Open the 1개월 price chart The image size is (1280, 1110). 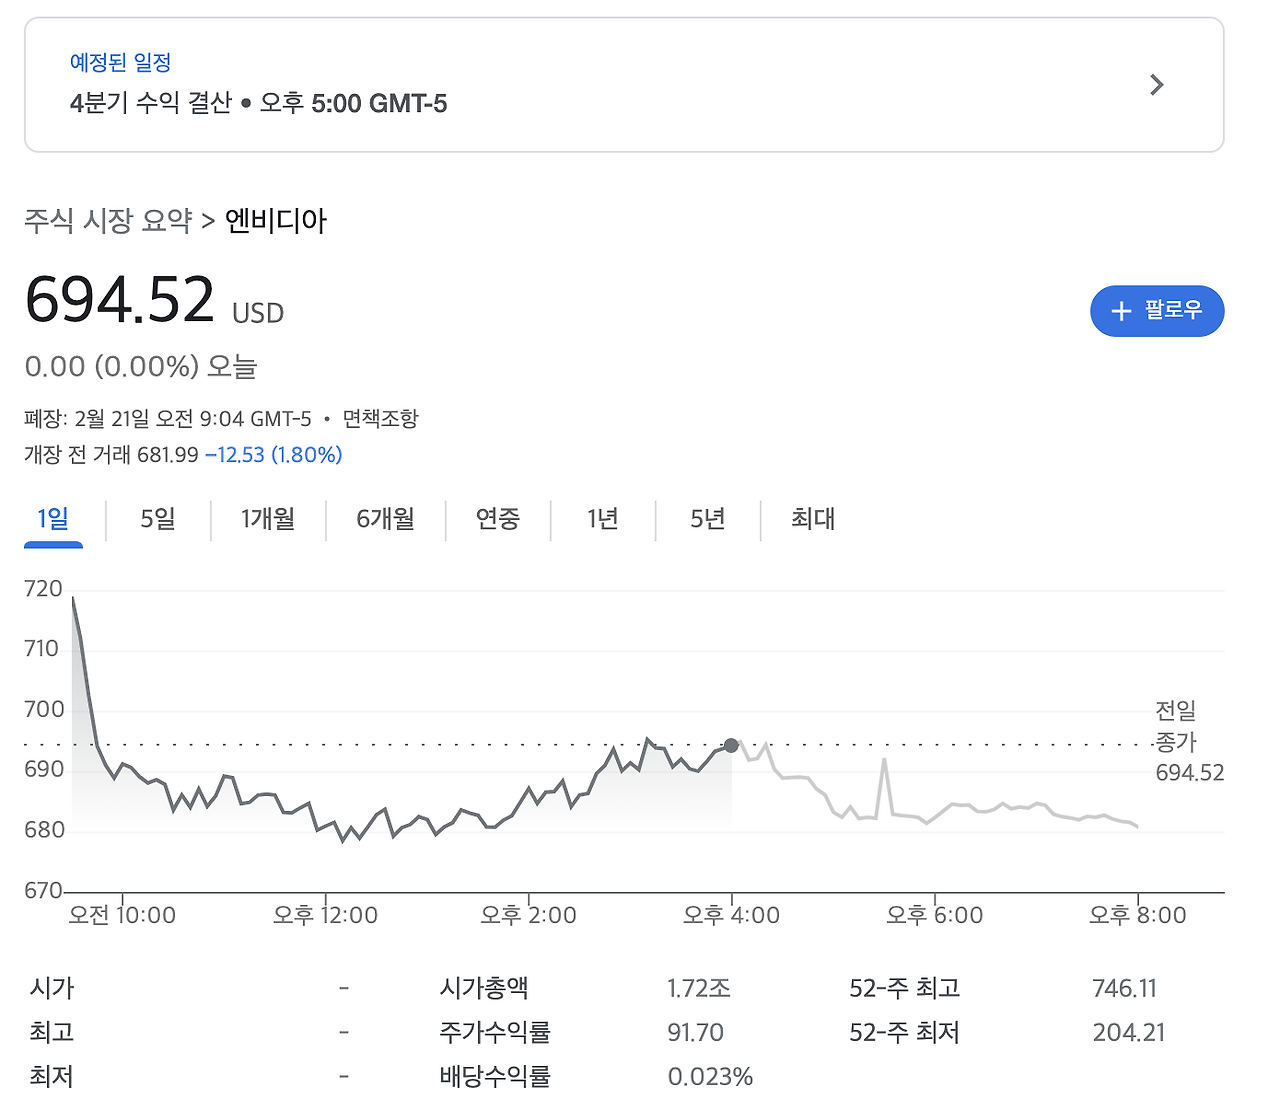coord(267,519)
